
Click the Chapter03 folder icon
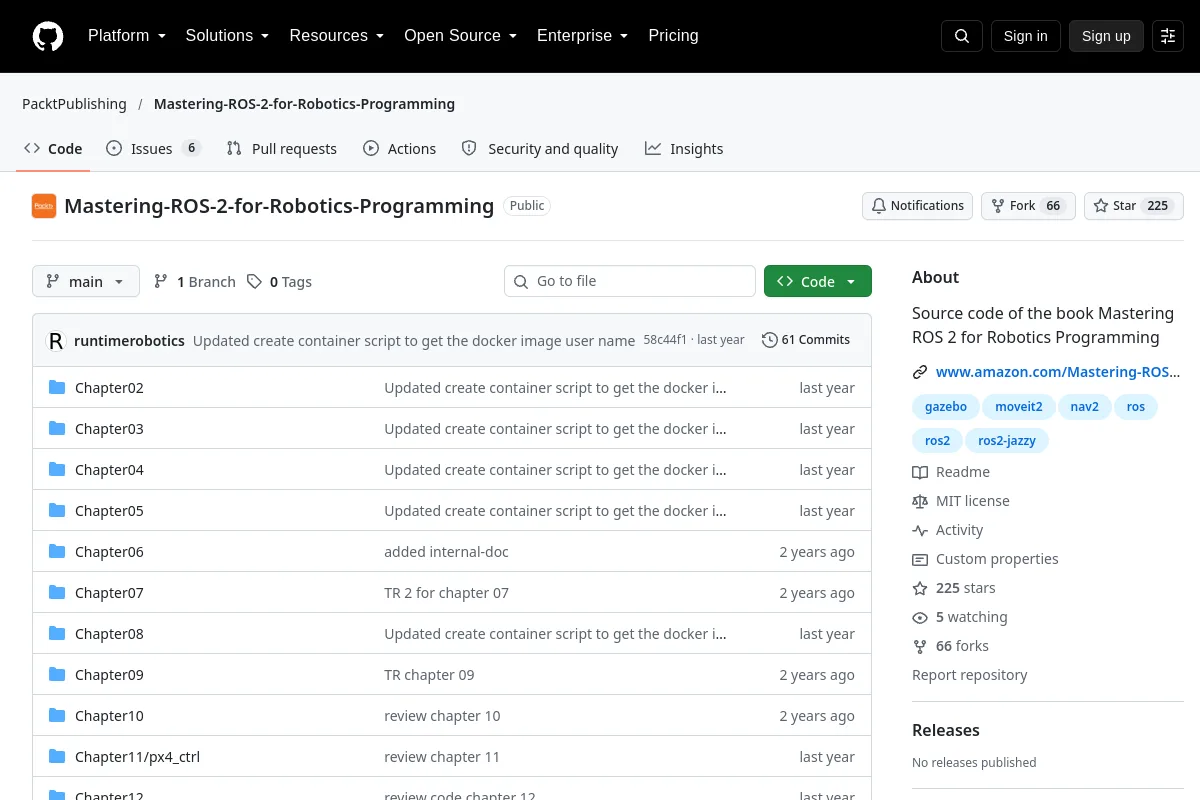point(57,428)
